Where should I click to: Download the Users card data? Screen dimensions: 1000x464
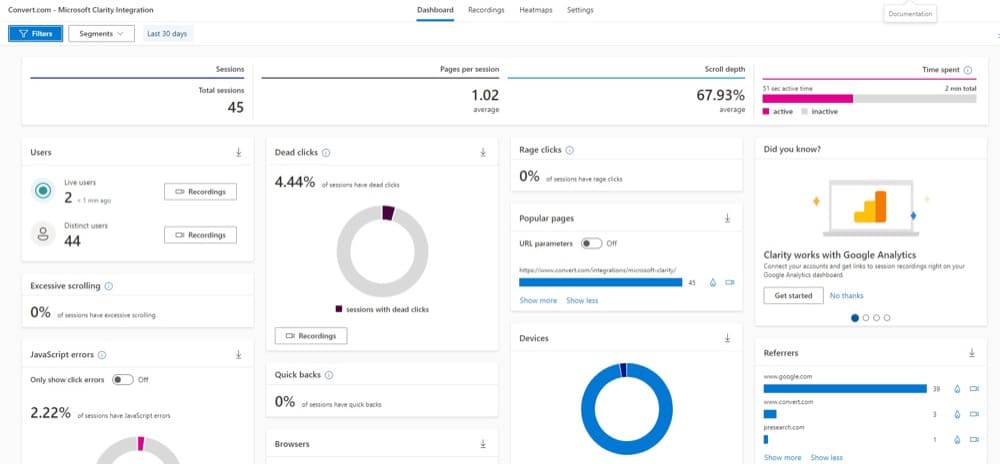(239, 152)
